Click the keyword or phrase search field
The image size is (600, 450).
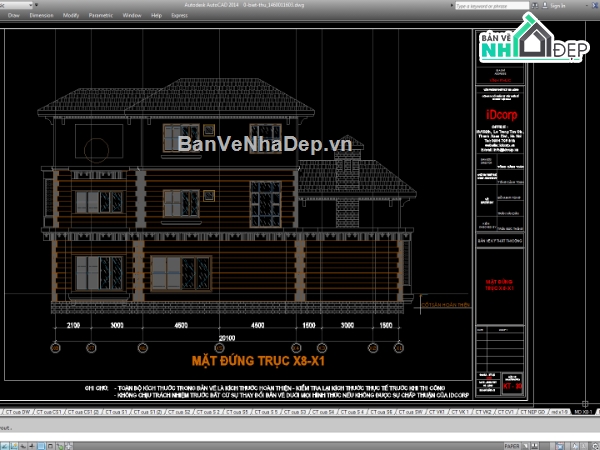pos(492,6)
